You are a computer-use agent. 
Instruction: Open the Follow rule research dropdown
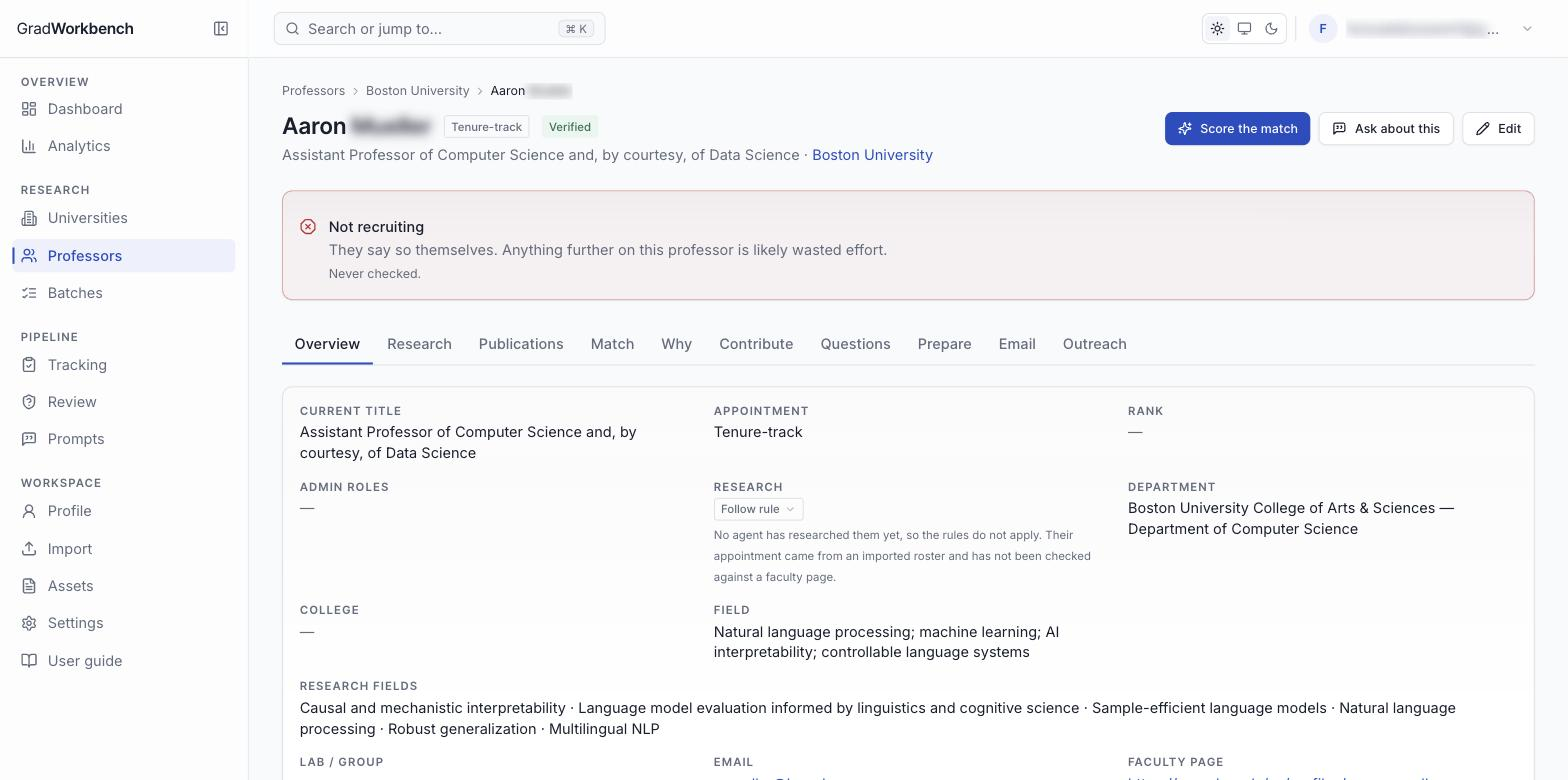click(x=758, y=509)
